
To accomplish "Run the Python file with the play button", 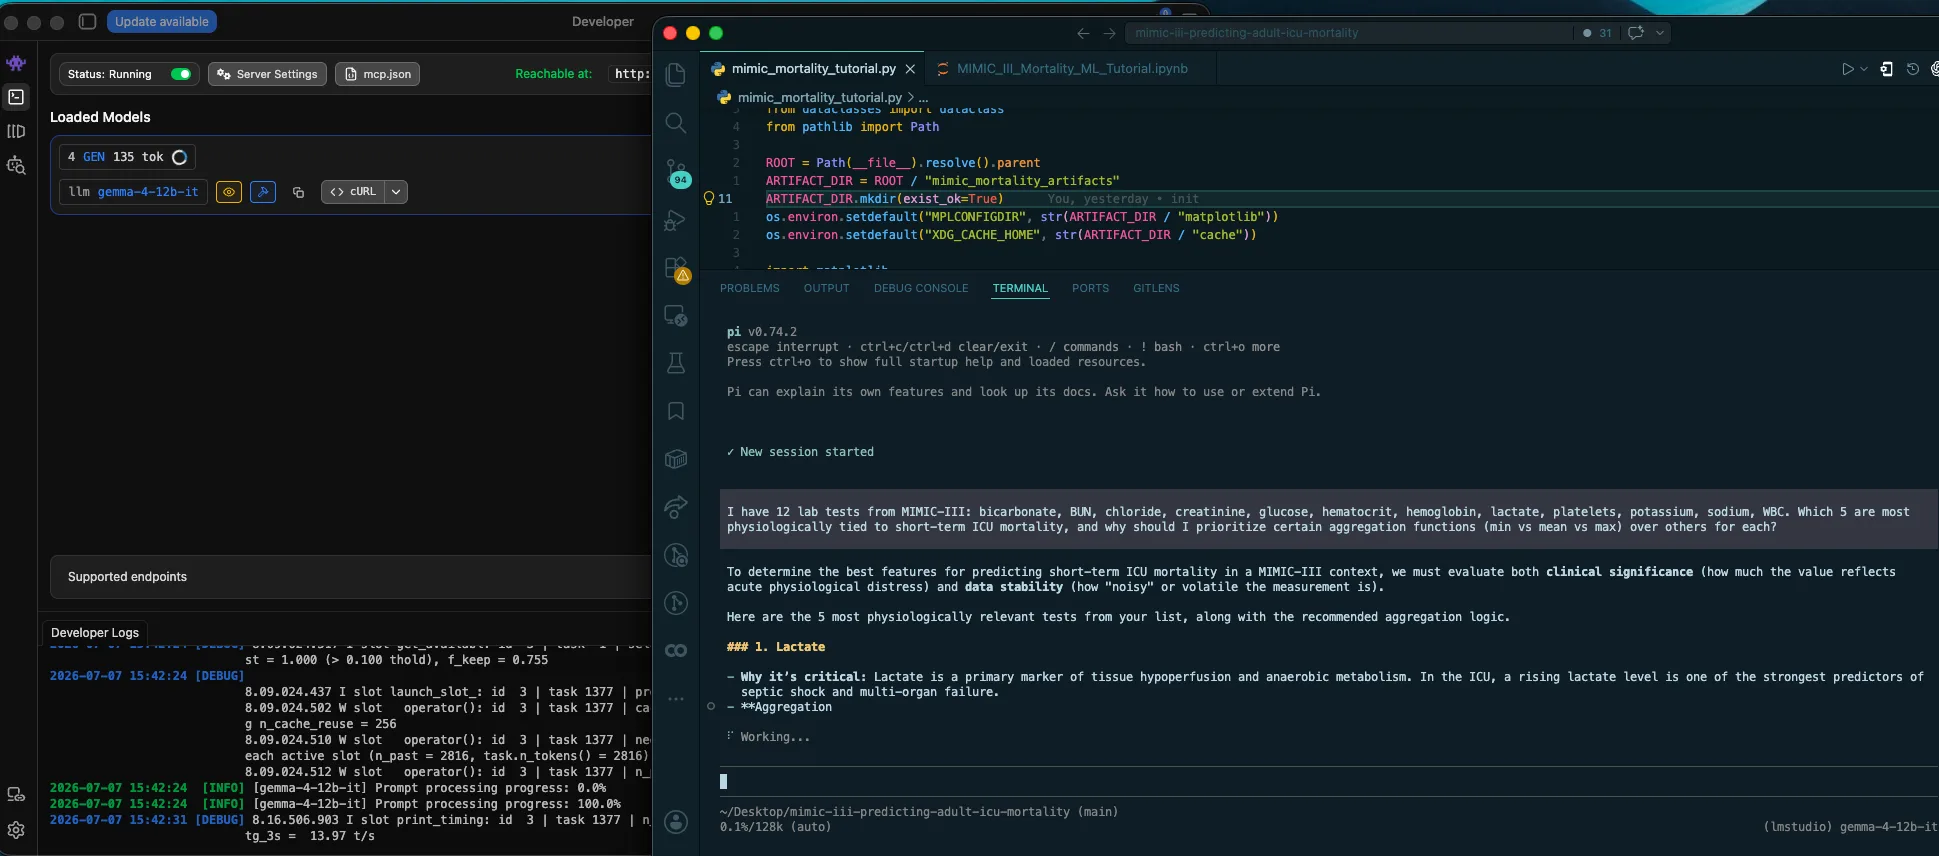I will 1847,69.
